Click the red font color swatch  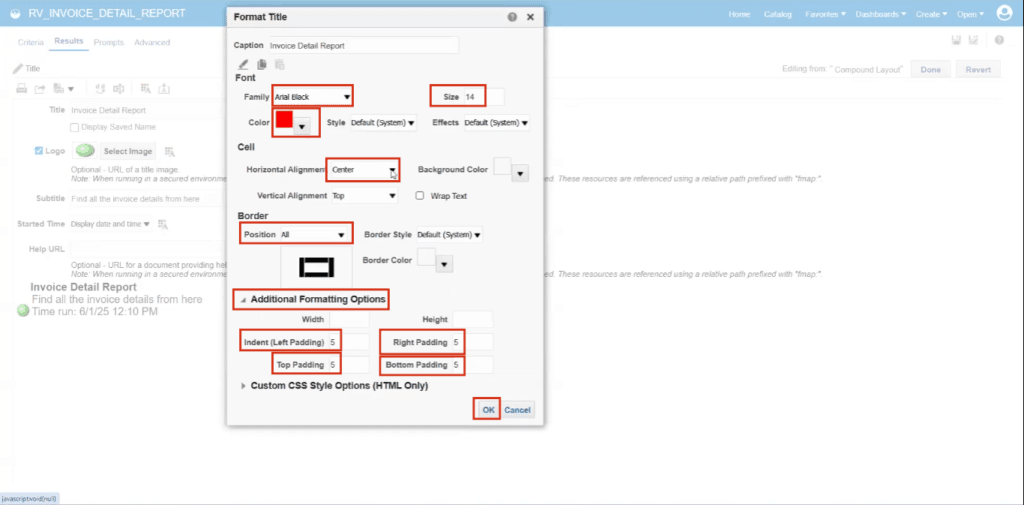(x=284, y=120)
